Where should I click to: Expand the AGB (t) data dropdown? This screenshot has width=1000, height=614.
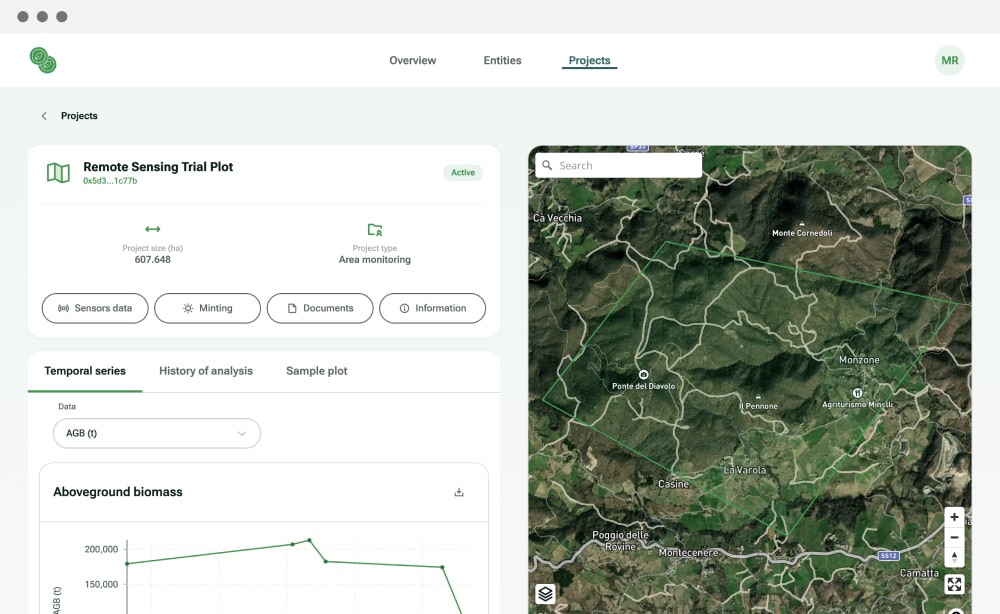[x=156, y=433]
